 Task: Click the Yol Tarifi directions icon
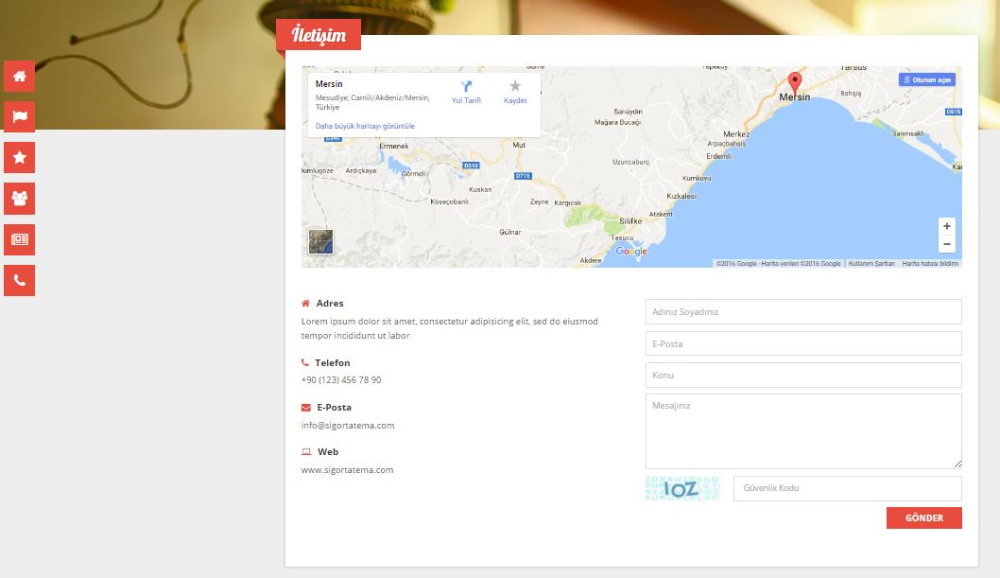(x=466, y=87)
